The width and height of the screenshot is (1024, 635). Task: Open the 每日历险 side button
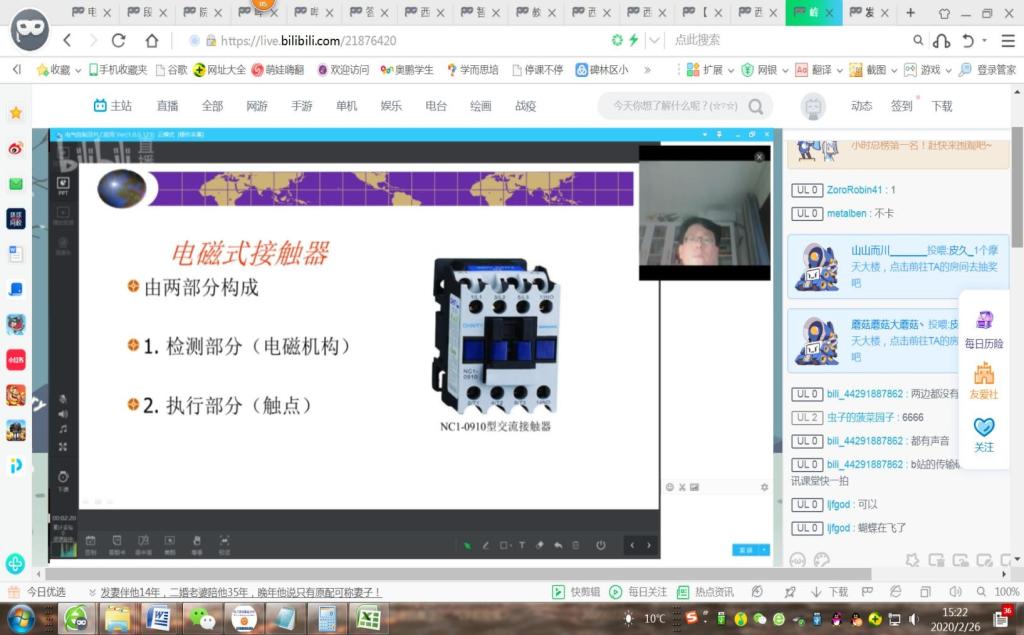pyautogui.click(x=984, y=329)
